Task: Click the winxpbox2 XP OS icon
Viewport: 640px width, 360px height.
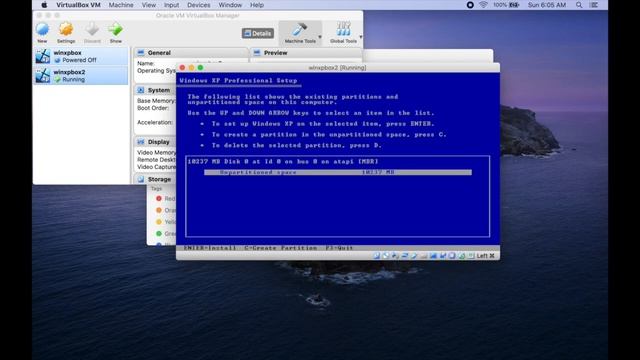Action: point(43,76)
